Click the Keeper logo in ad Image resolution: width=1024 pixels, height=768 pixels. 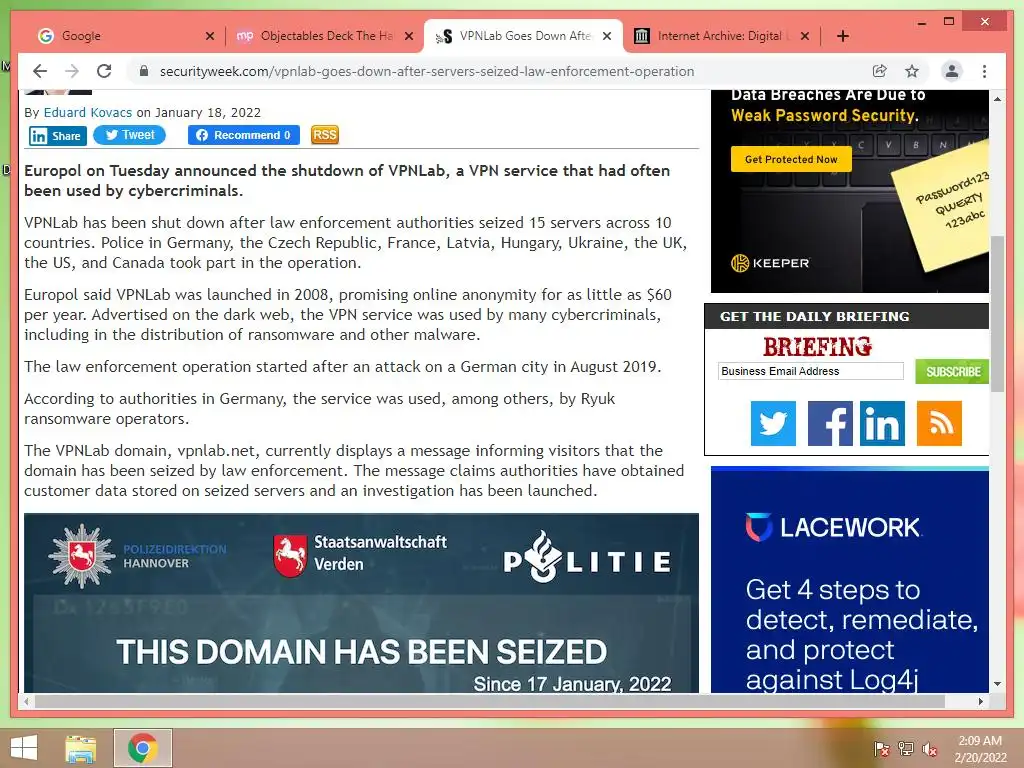pyautogui.click(x=770, y=263)
